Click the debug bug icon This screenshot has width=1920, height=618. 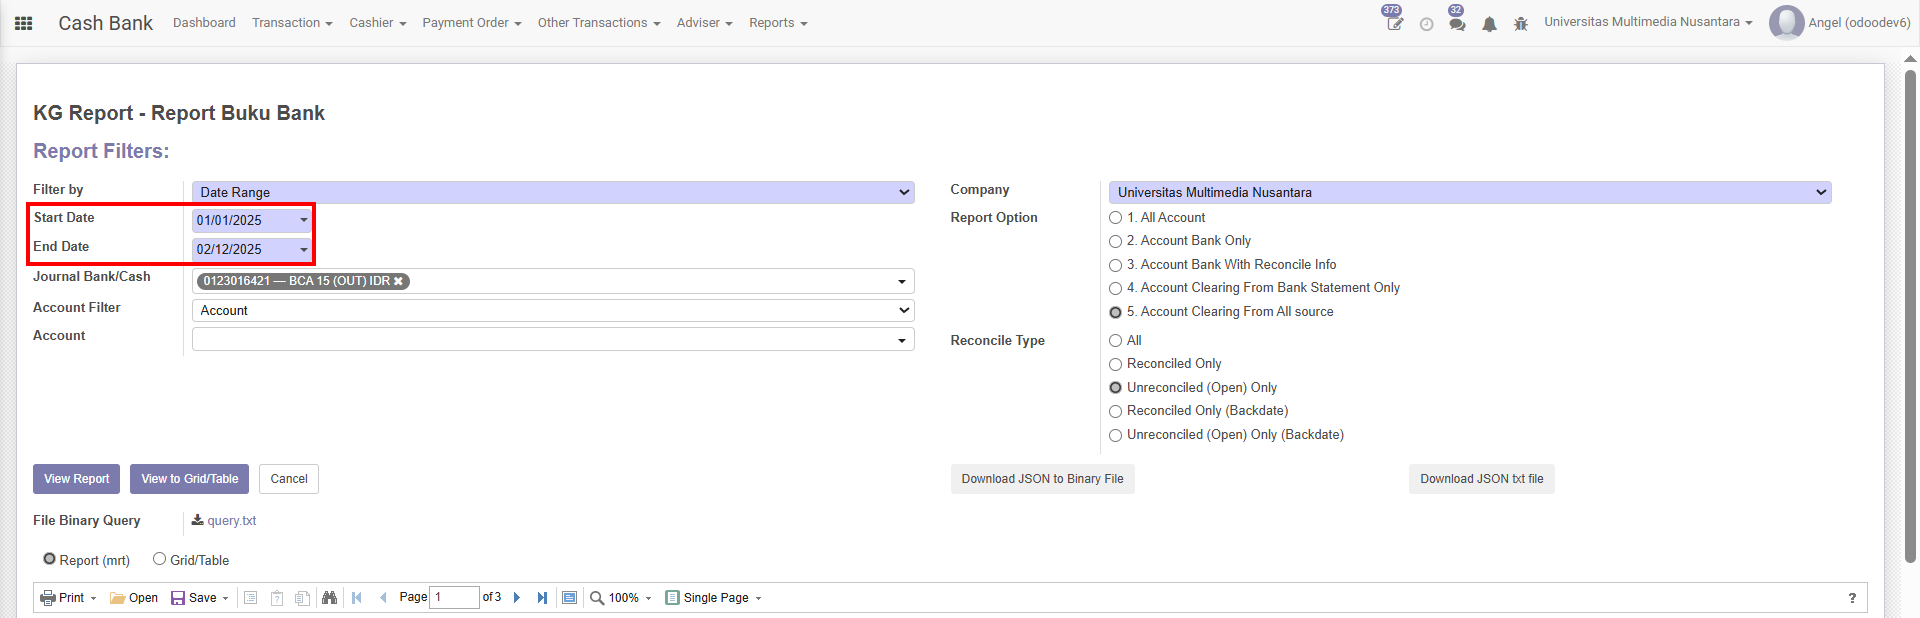[x=1520, y=24]
